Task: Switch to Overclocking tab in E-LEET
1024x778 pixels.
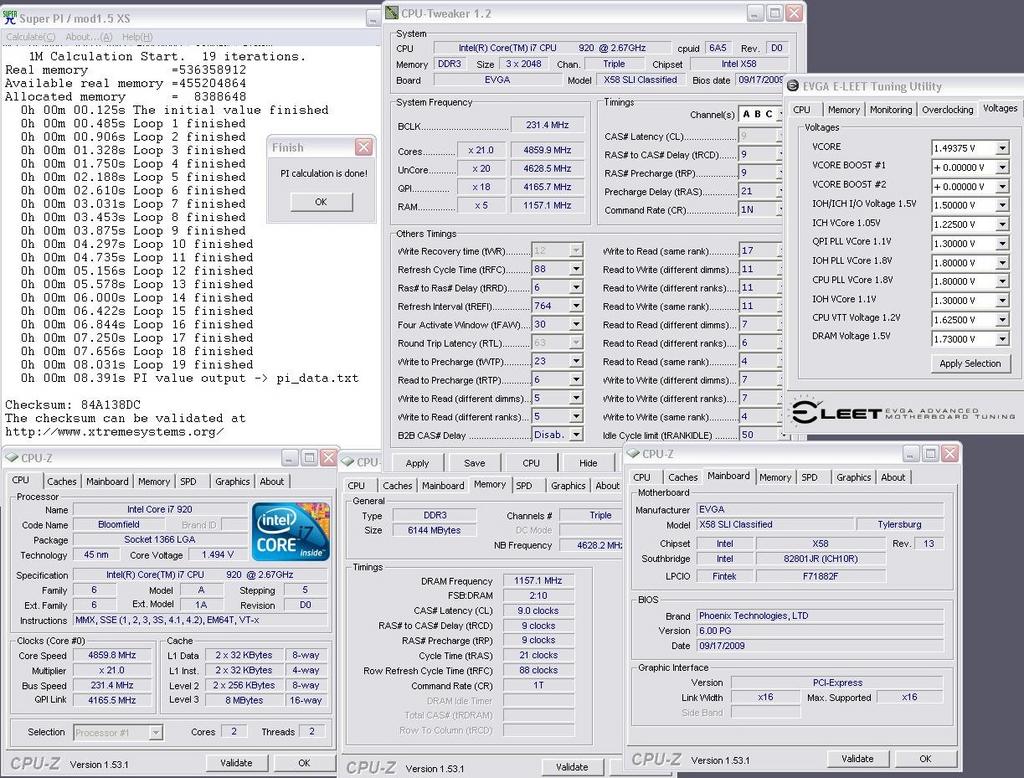Action: click(x=947, y=110)
